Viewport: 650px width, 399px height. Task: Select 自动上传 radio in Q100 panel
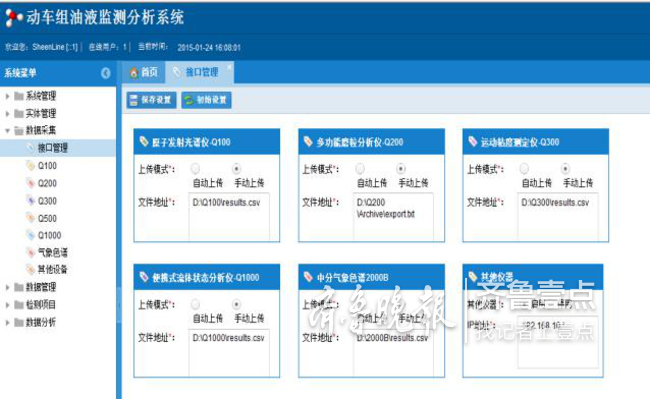pyautogui.click(x=195, y=169)
